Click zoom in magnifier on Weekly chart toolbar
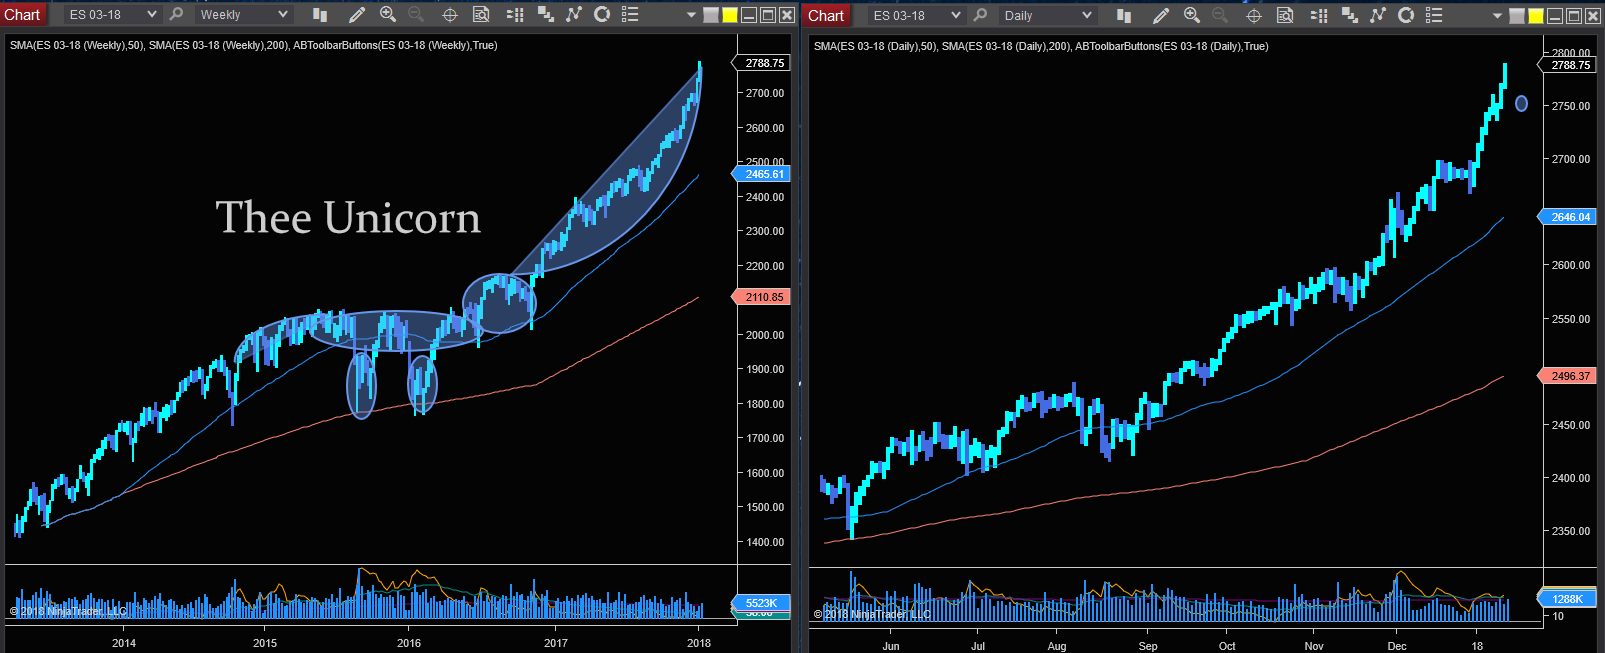 point(388,14)
